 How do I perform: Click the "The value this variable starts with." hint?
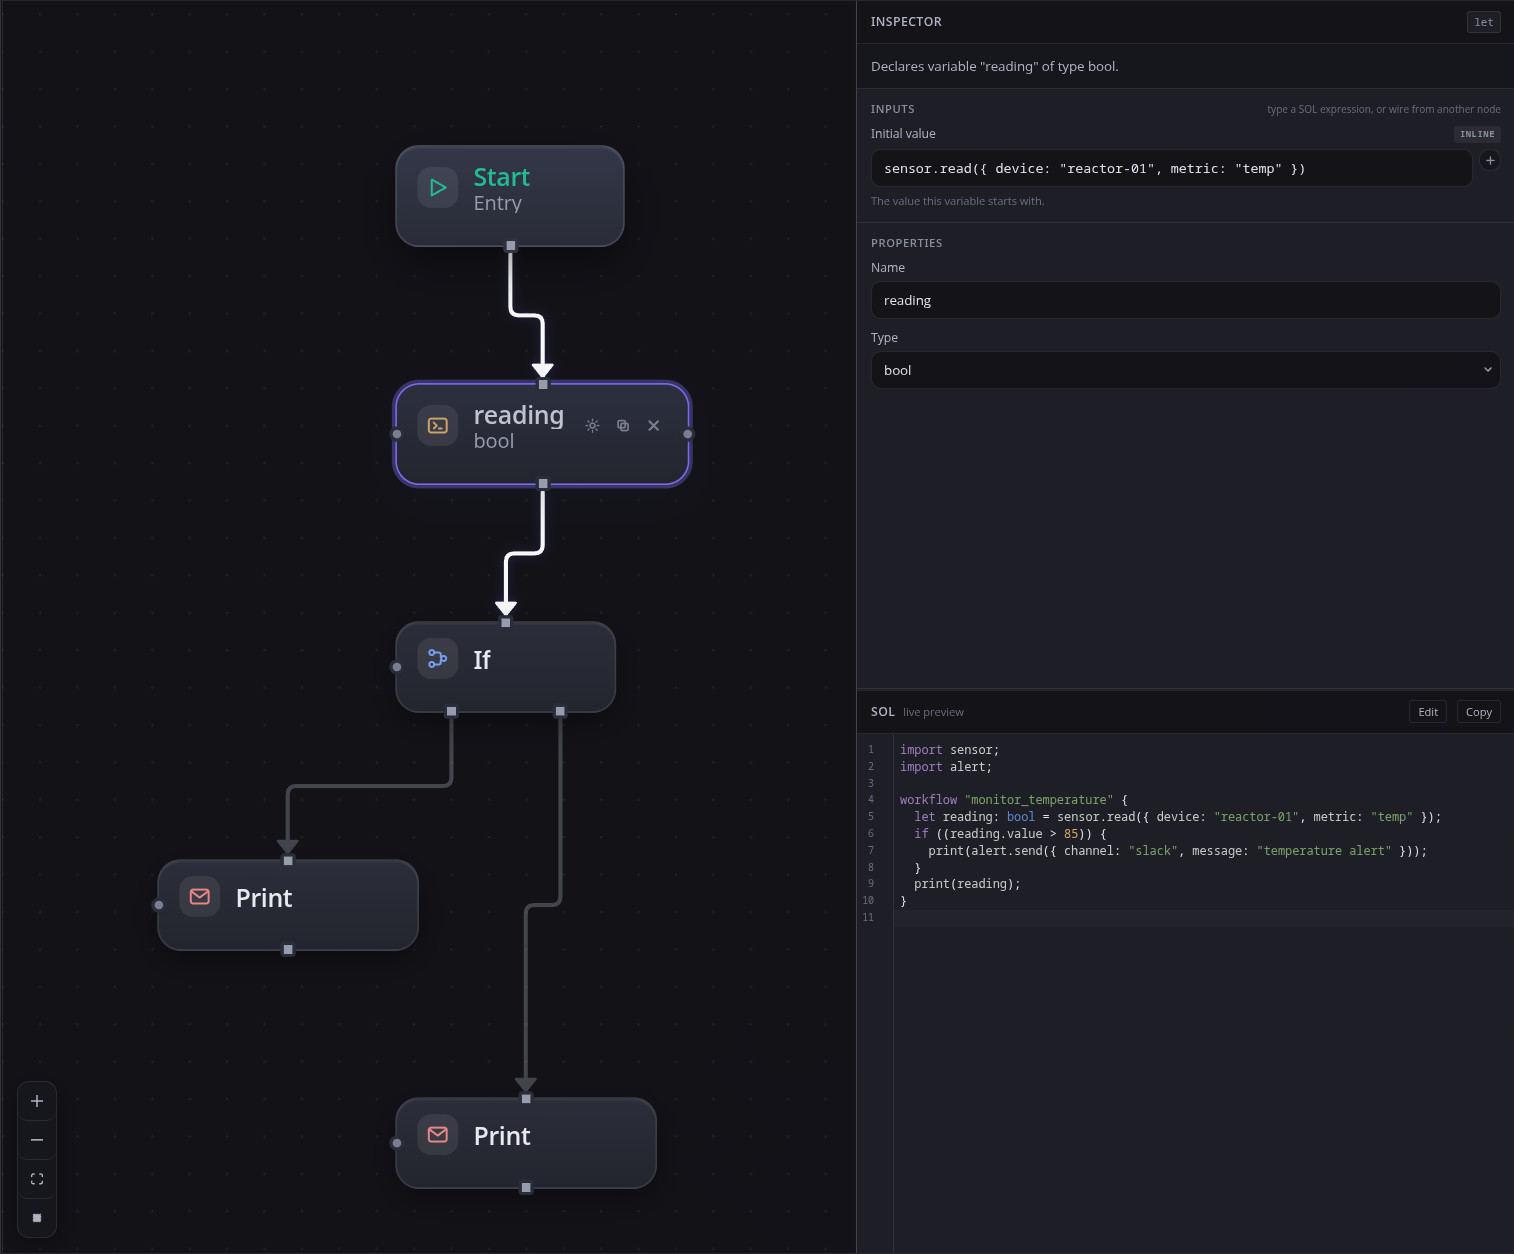coord(957,201)
